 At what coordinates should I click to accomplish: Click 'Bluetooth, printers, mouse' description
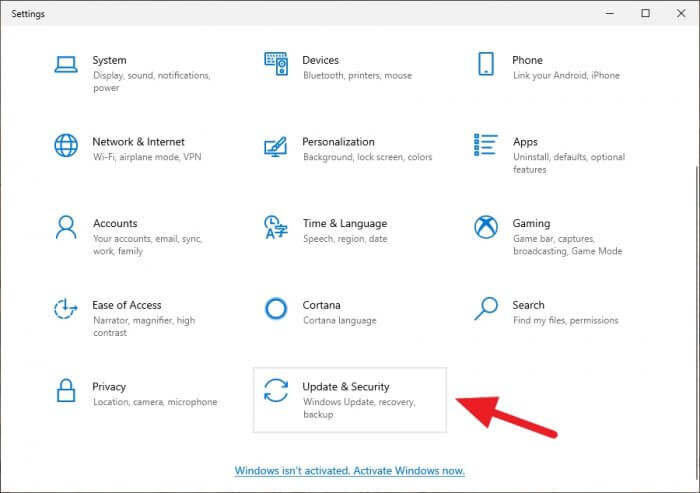tap(357, 75)
